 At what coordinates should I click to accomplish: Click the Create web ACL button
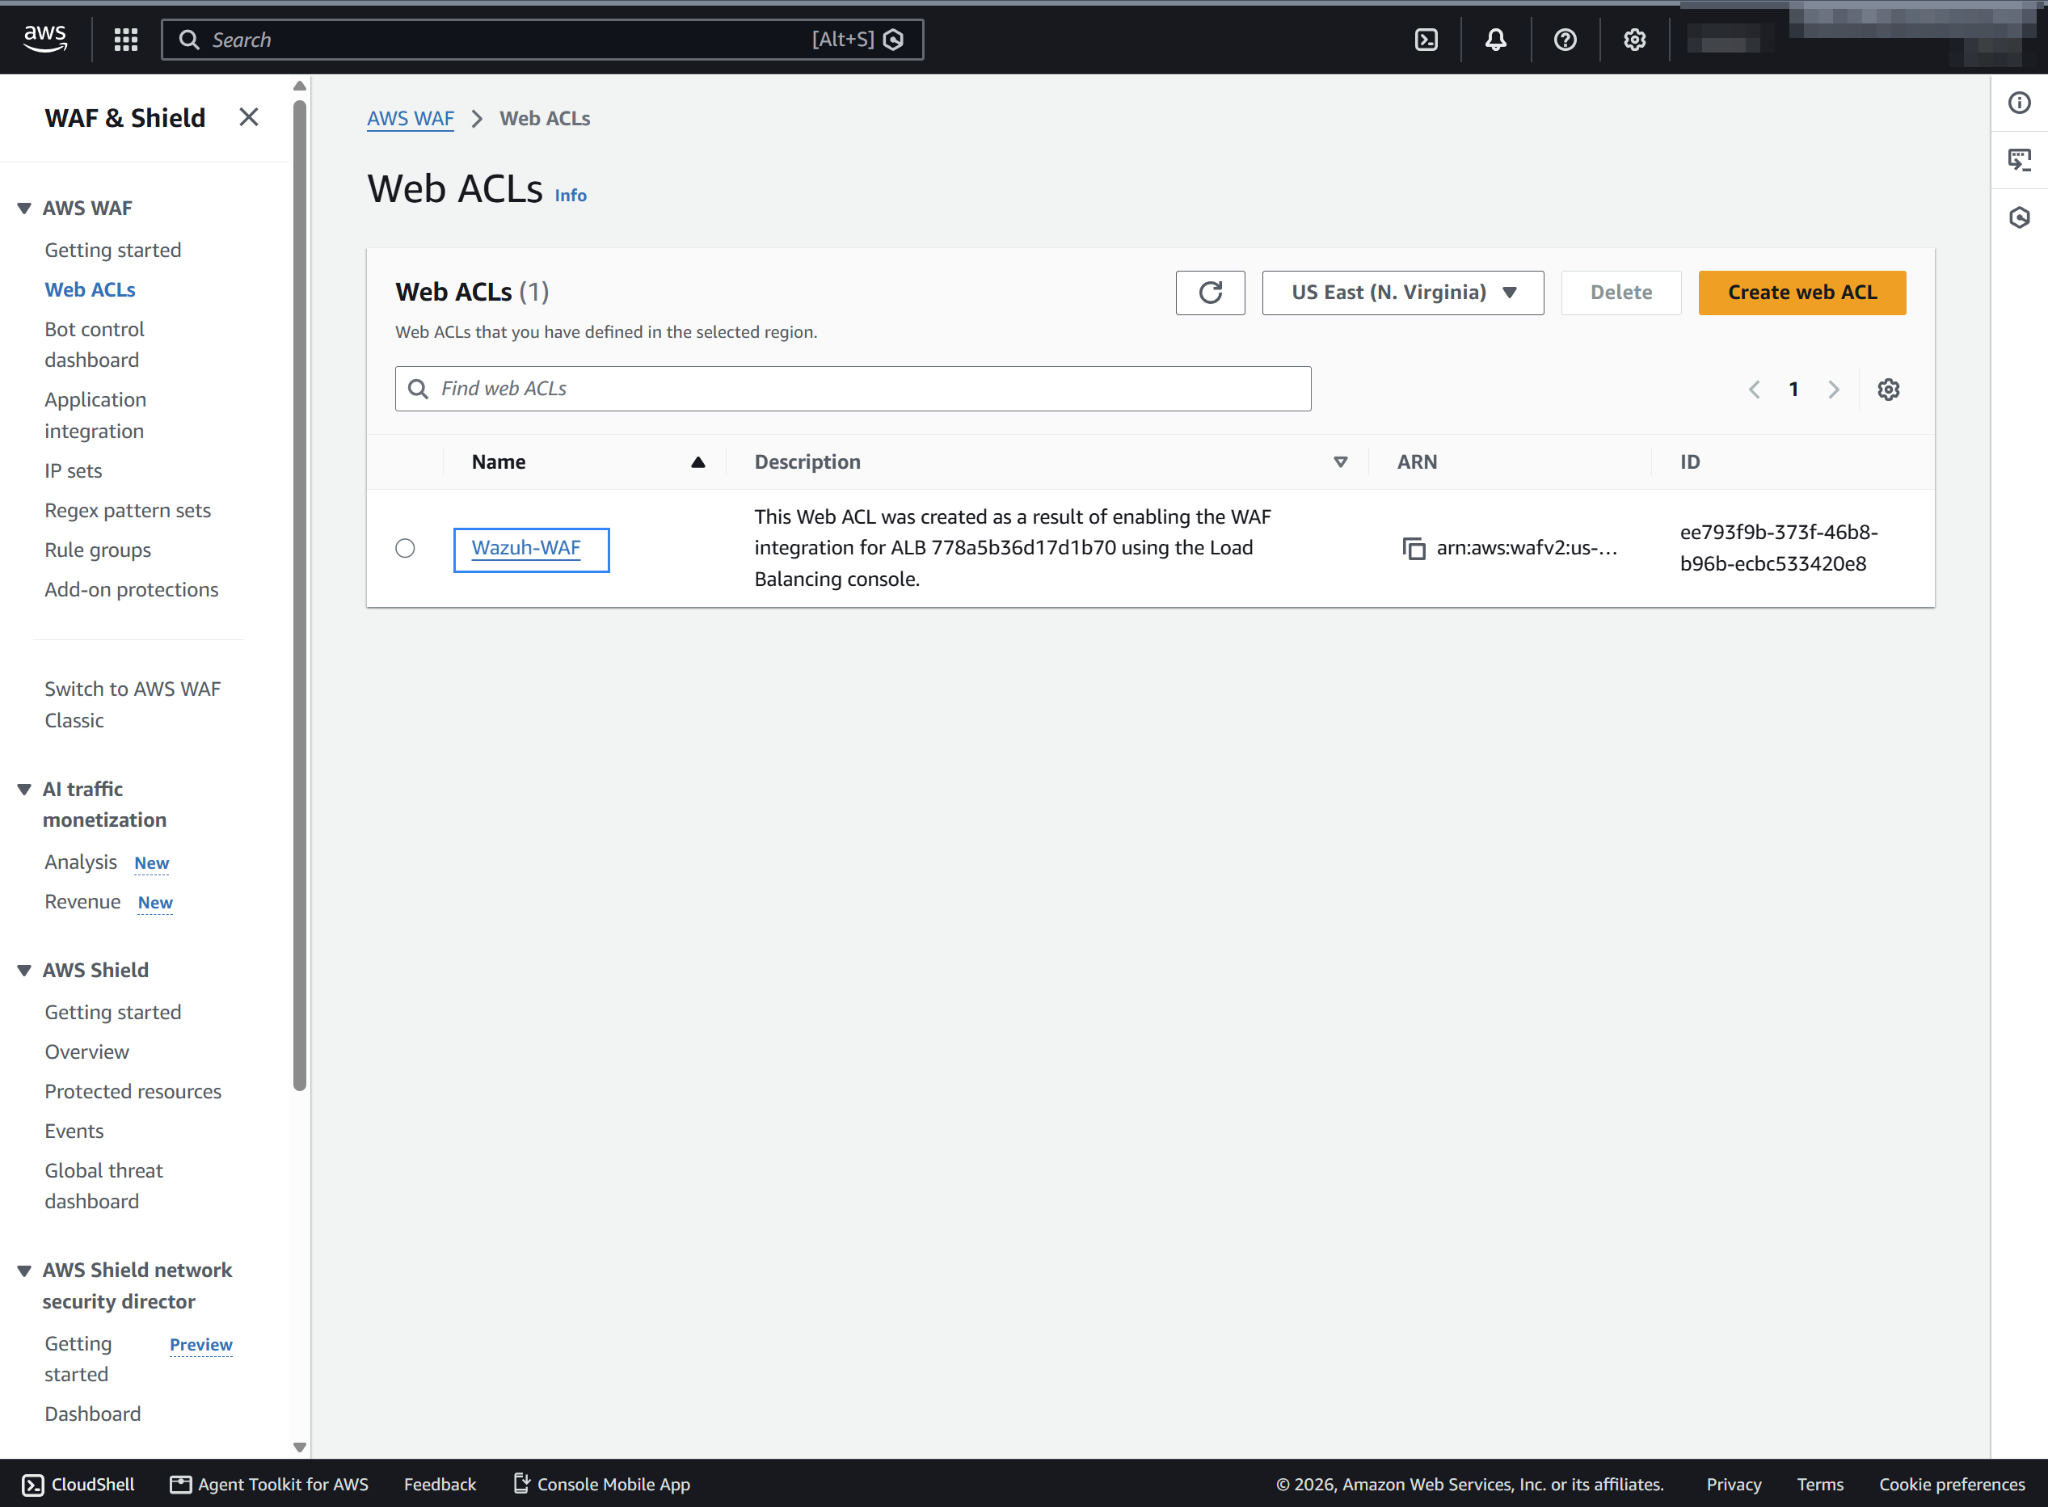click(x=1802, y=293)
